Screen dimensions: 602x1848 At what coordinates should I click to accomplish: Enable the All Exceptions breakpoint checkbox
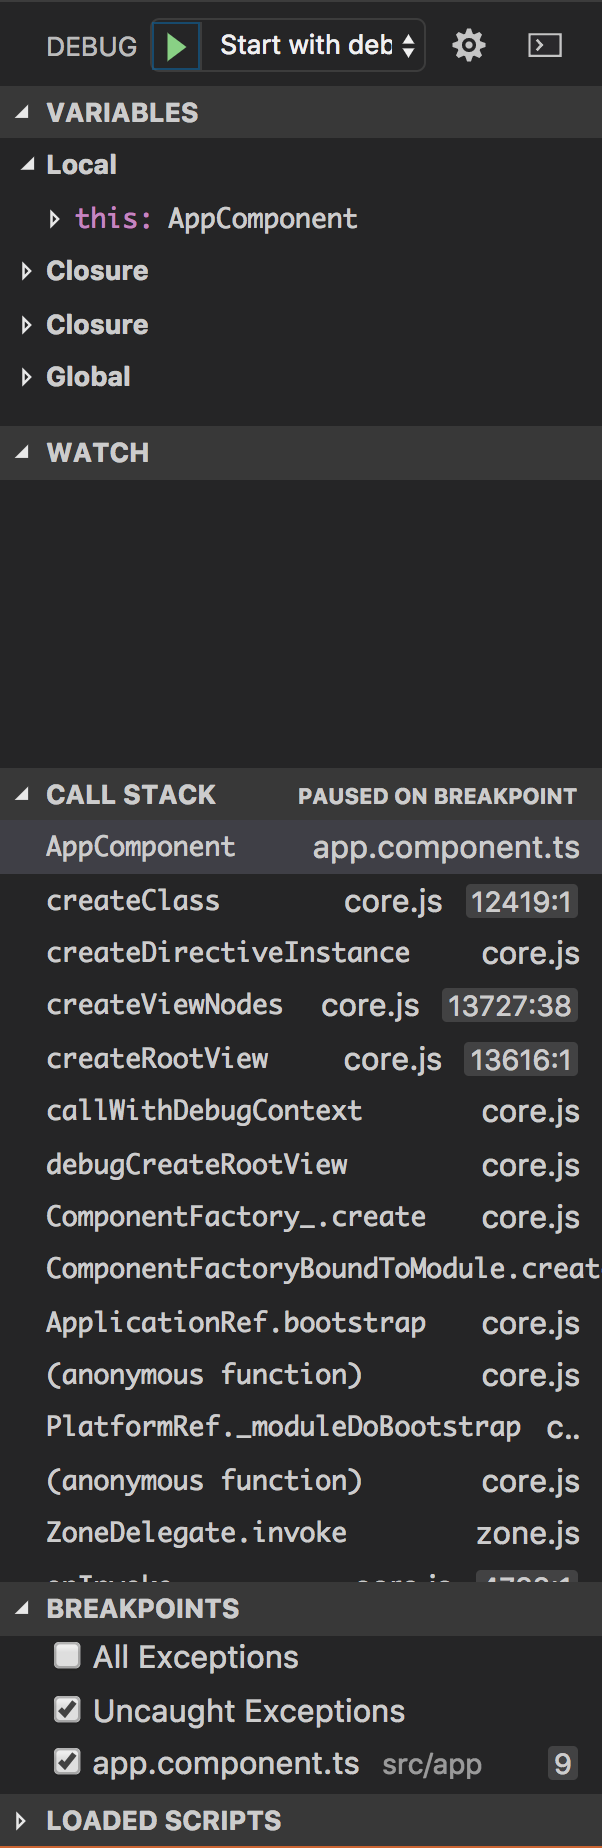68,1657
